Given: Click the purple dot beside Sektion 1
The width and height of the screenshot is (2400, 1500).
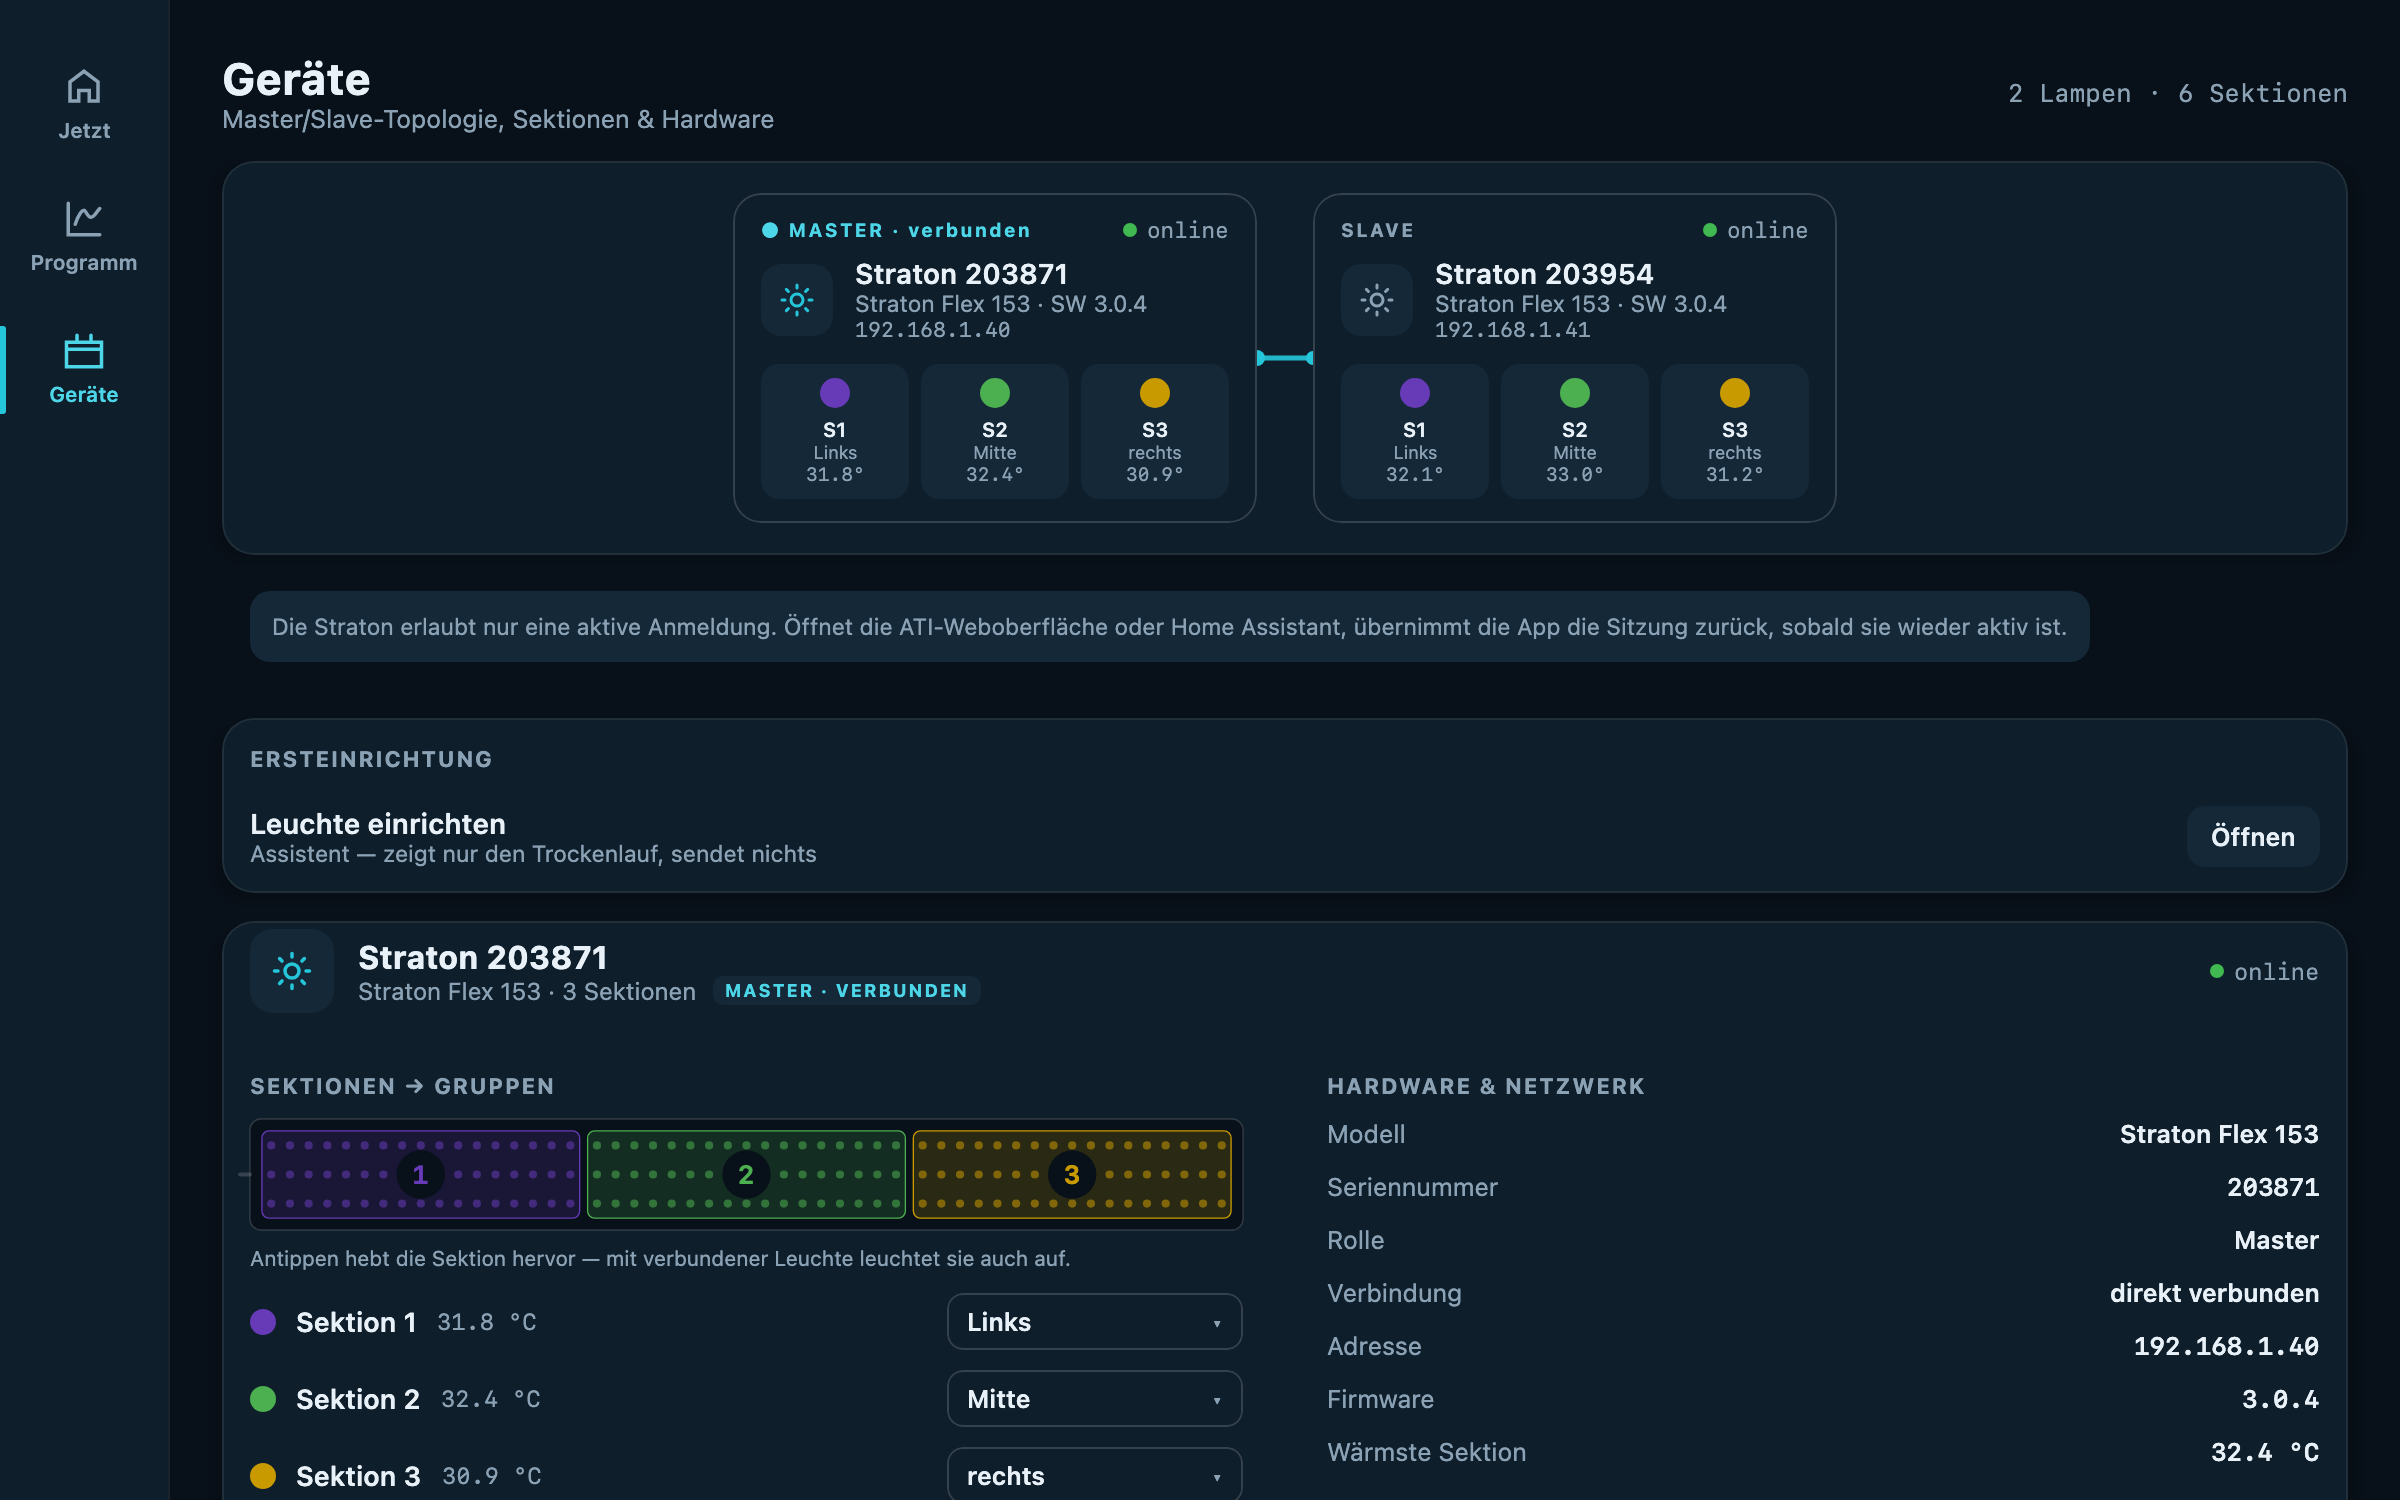Looking at the screenshot, I should 263,1322.
